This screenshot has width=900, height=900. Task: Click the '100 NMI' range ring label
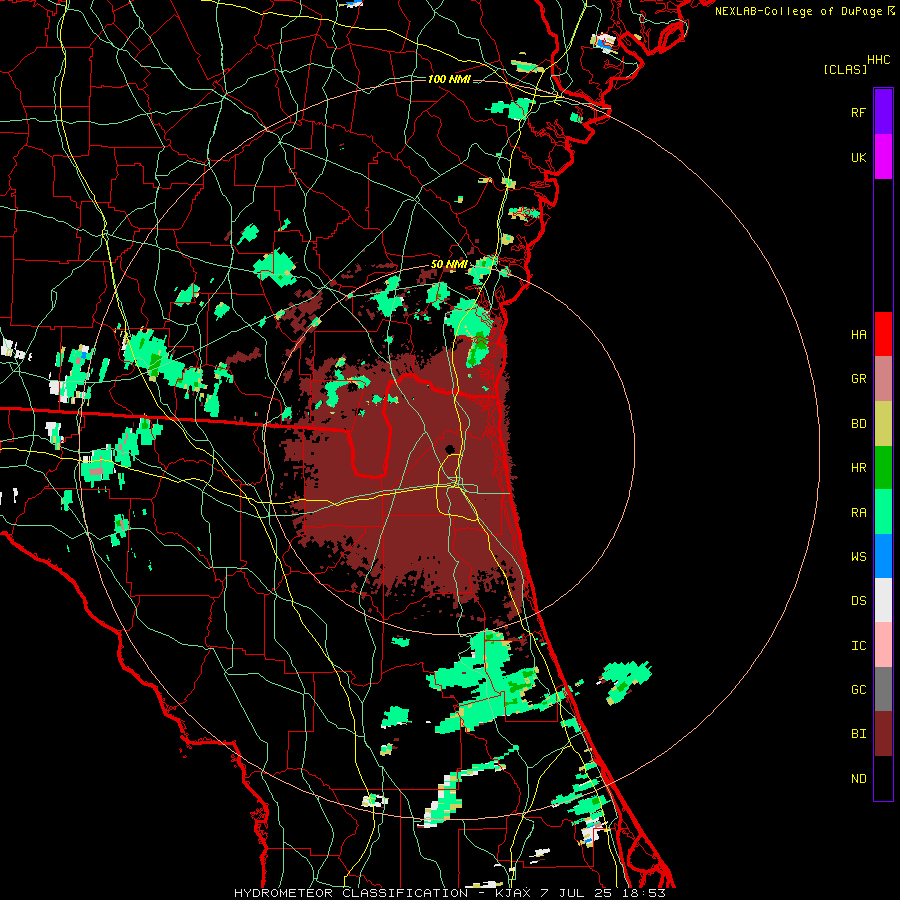[449, 79]
